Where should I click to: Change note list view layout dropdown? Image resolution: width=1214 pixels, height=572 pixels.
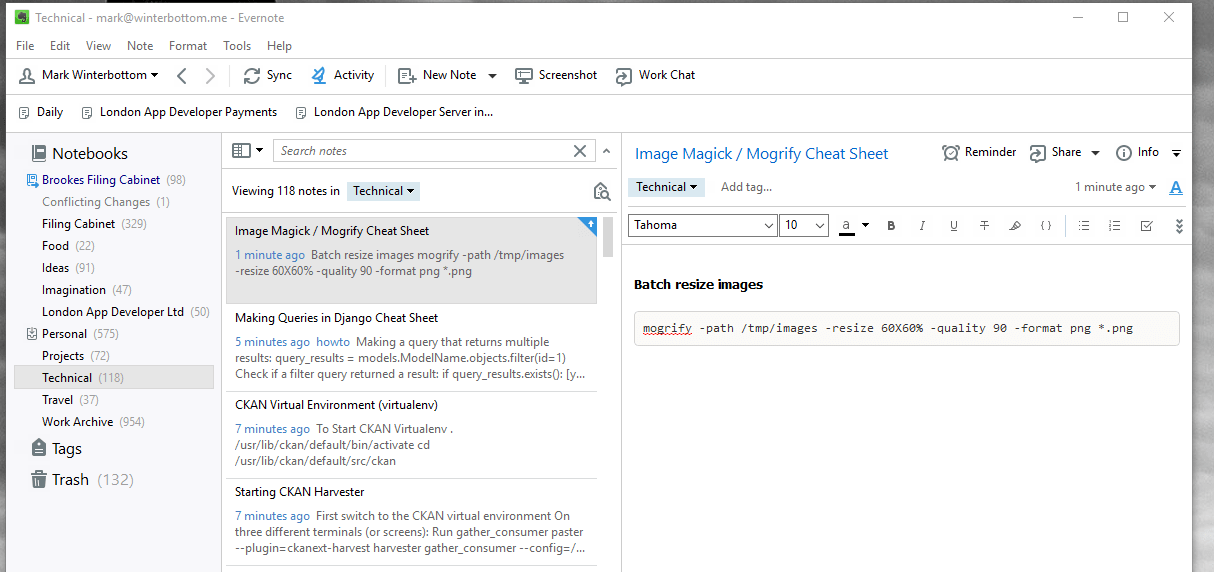pos(247,151)
